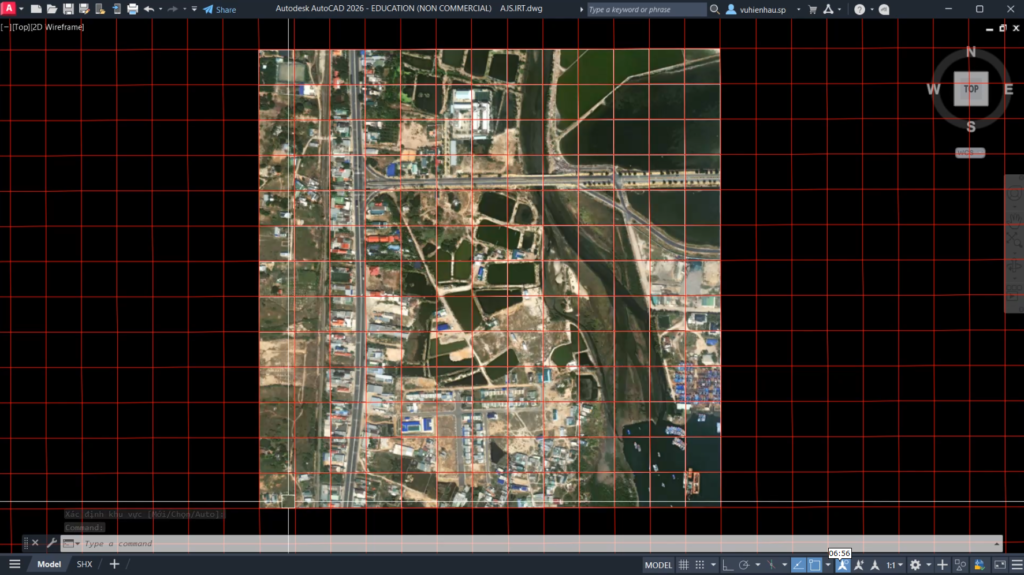Switch to the SHX layout tab
The height and width of the screenshot is (575, 1024).
click(84, 564)
